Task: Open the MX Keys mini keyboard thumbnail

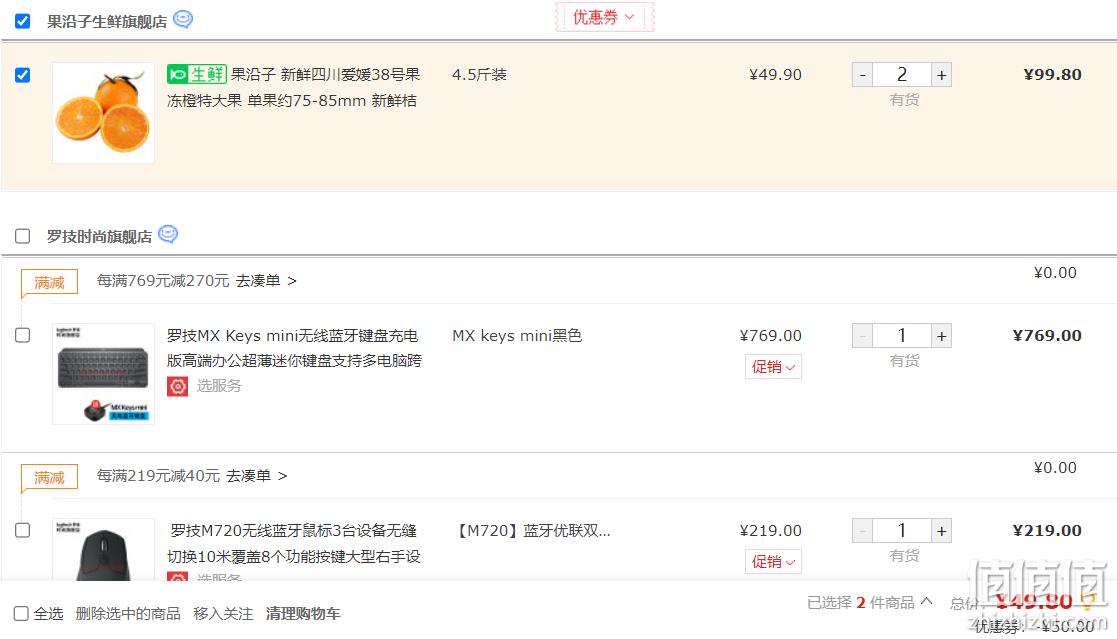Action: pyautogui.click(x=103, y=374)
